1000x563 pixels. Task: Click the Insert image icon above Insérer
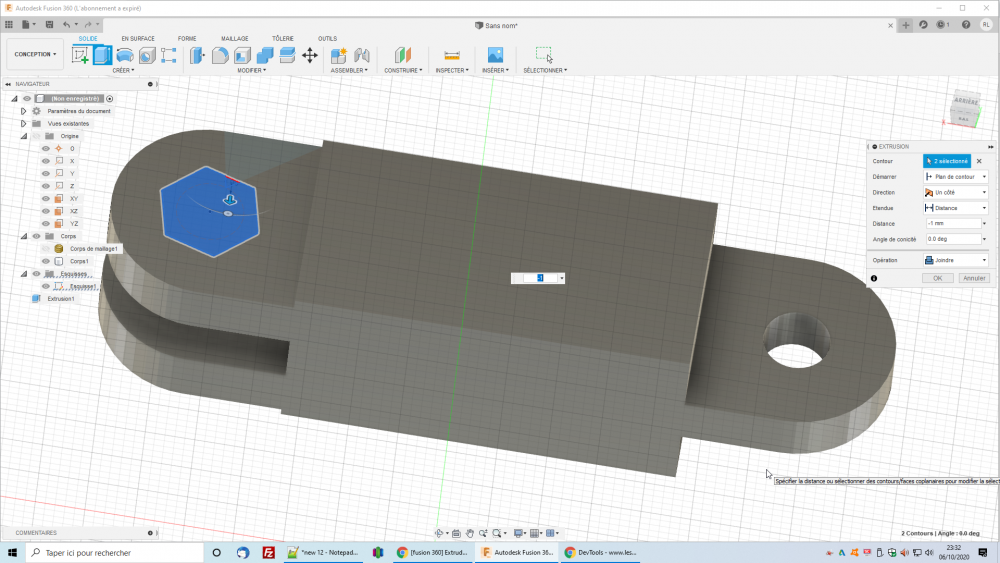pyautogui.click(x=494, y=55)
